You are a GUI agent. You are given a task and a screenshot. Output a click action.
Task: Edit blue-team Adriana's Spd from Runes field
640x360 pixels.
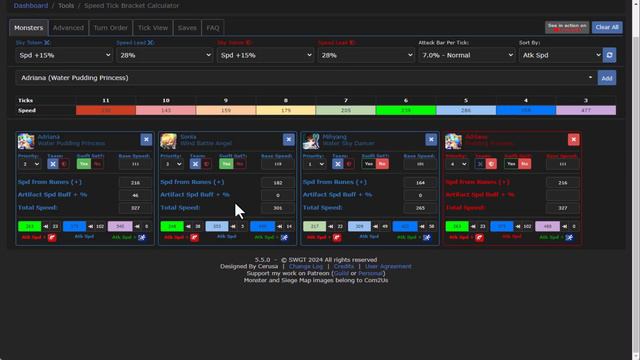click(x=135, y=182)
